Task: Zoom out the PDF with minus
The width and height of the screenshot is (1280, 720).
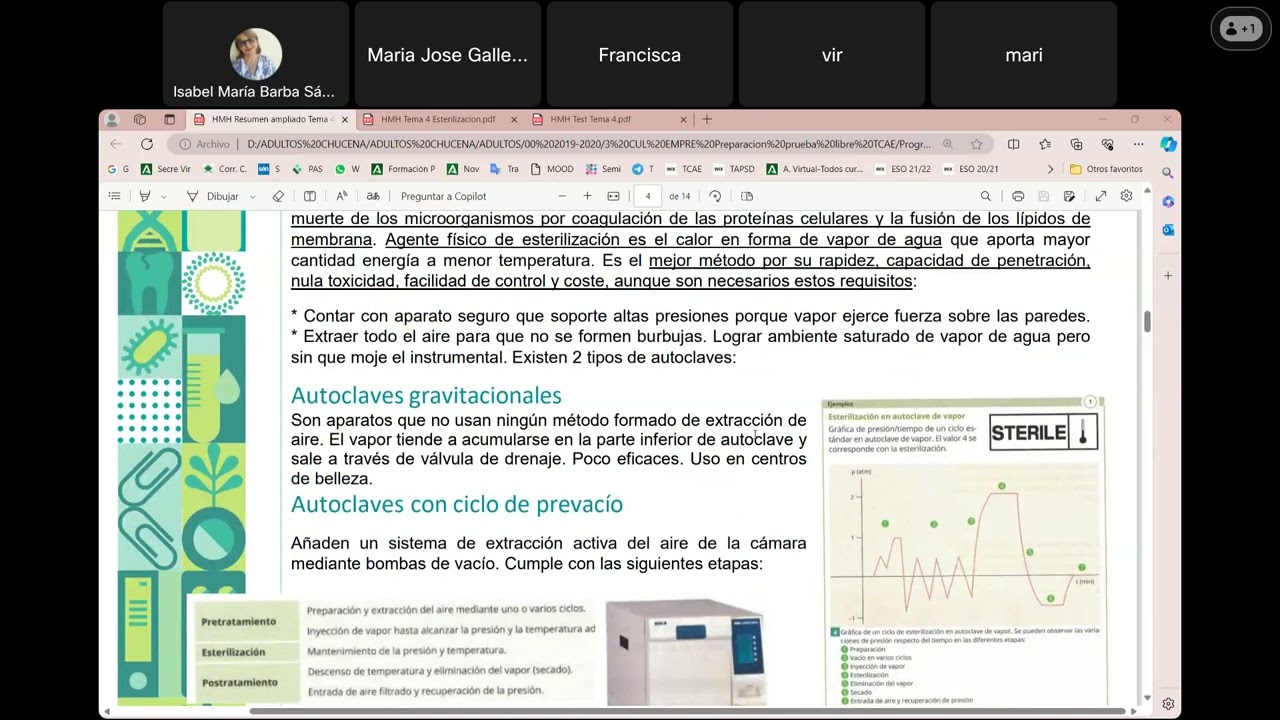Action: tap(562, 196)
